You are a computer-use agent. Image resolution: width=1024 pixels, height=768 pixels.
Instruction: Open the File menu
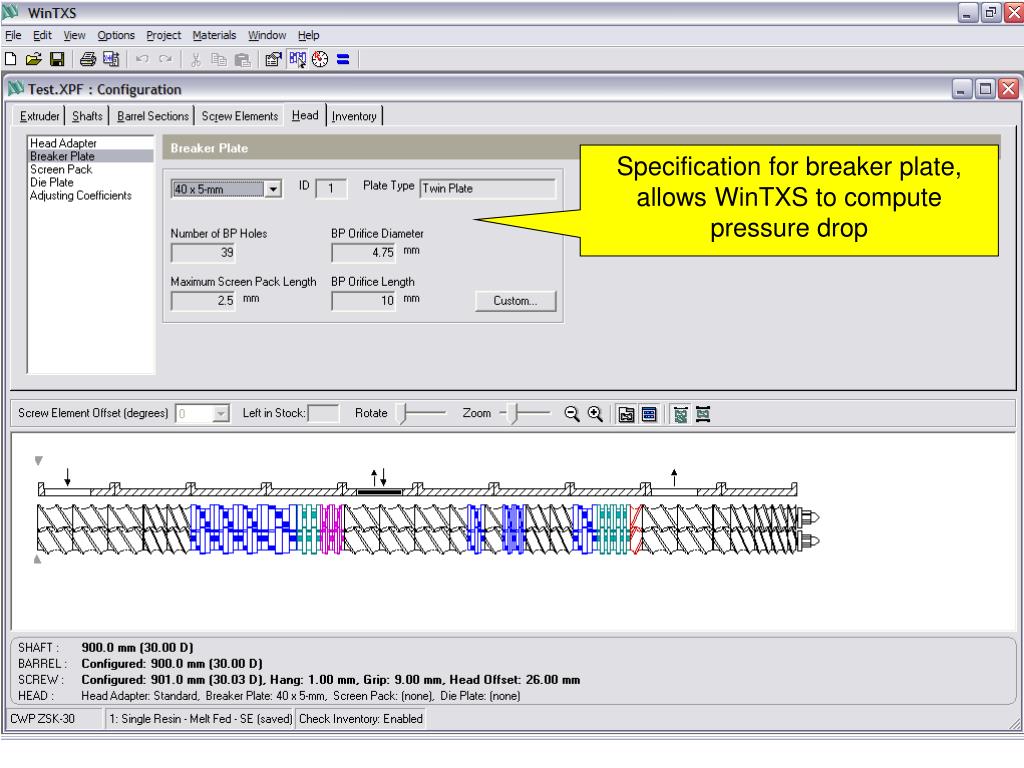[x=13, y=35]
